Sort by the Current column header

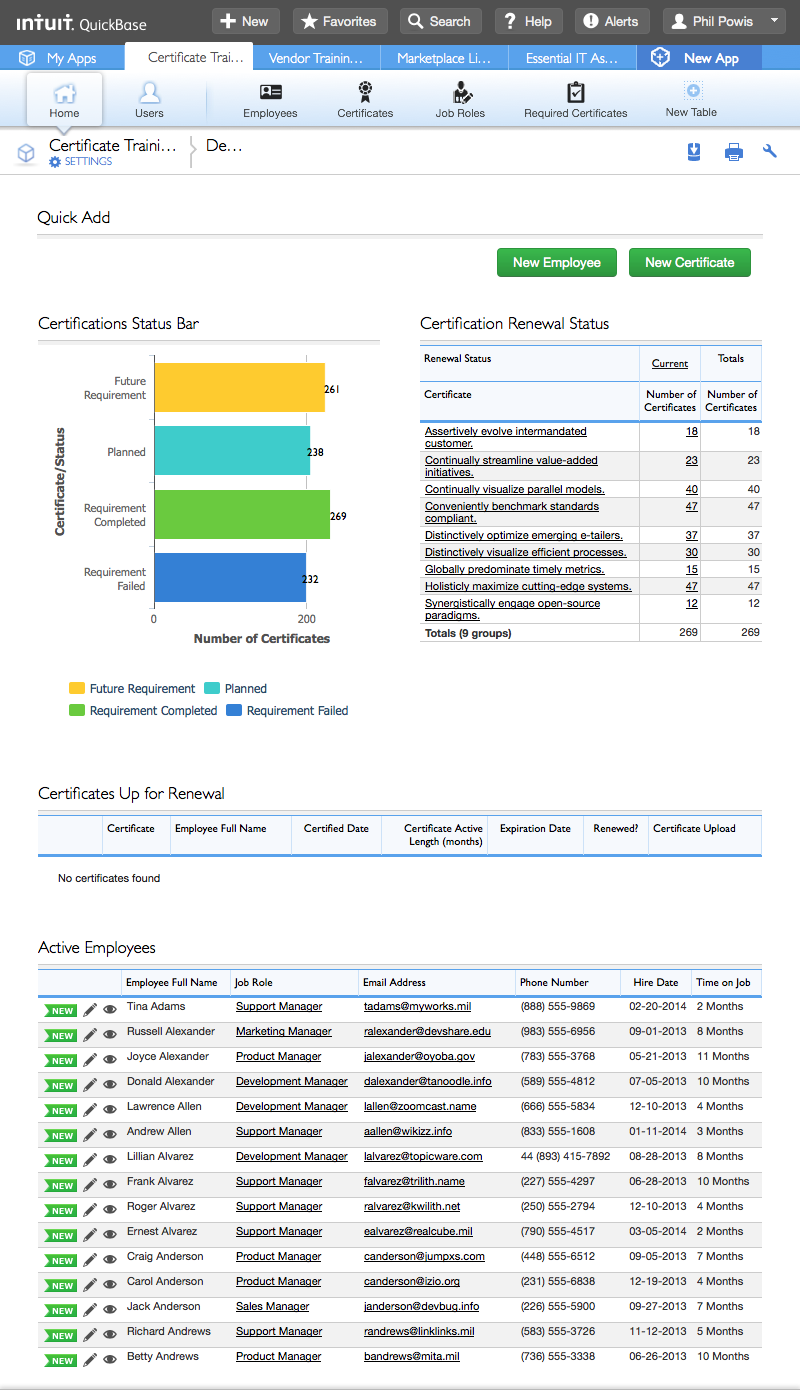(x=670, y=364)
